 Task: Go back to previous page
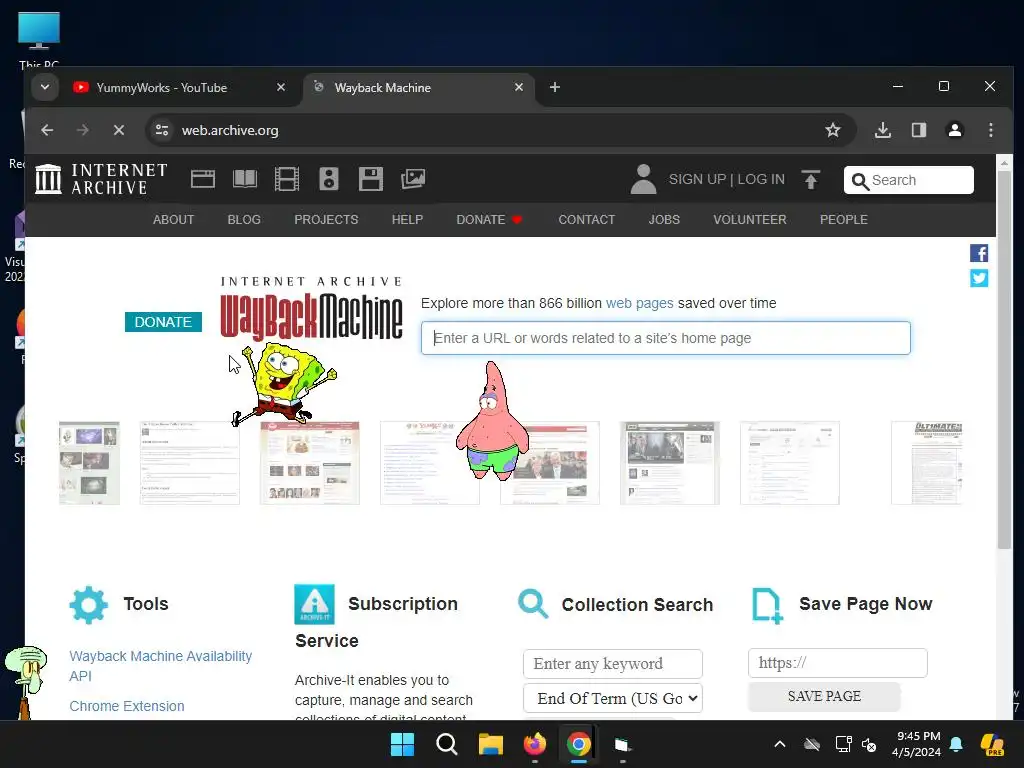47,130
